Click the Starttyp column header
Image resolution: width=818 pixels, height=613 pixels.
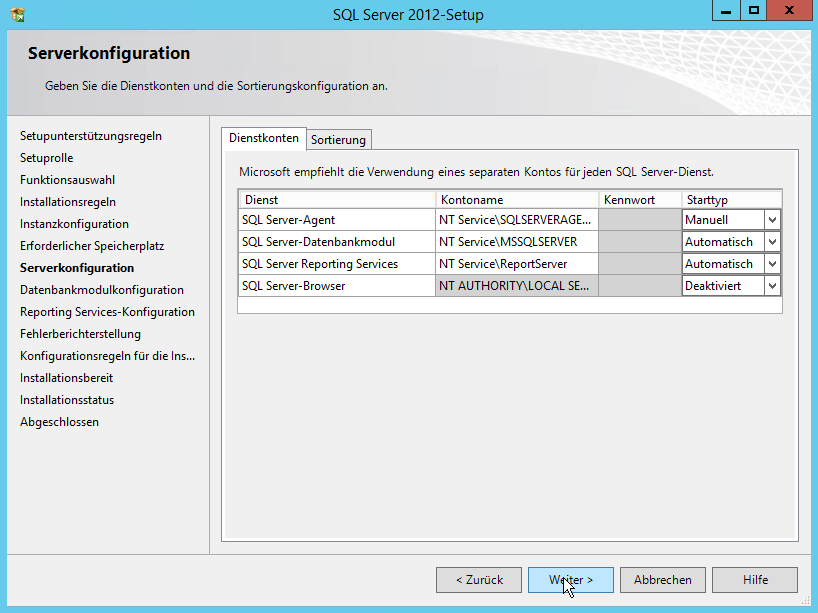731,200
